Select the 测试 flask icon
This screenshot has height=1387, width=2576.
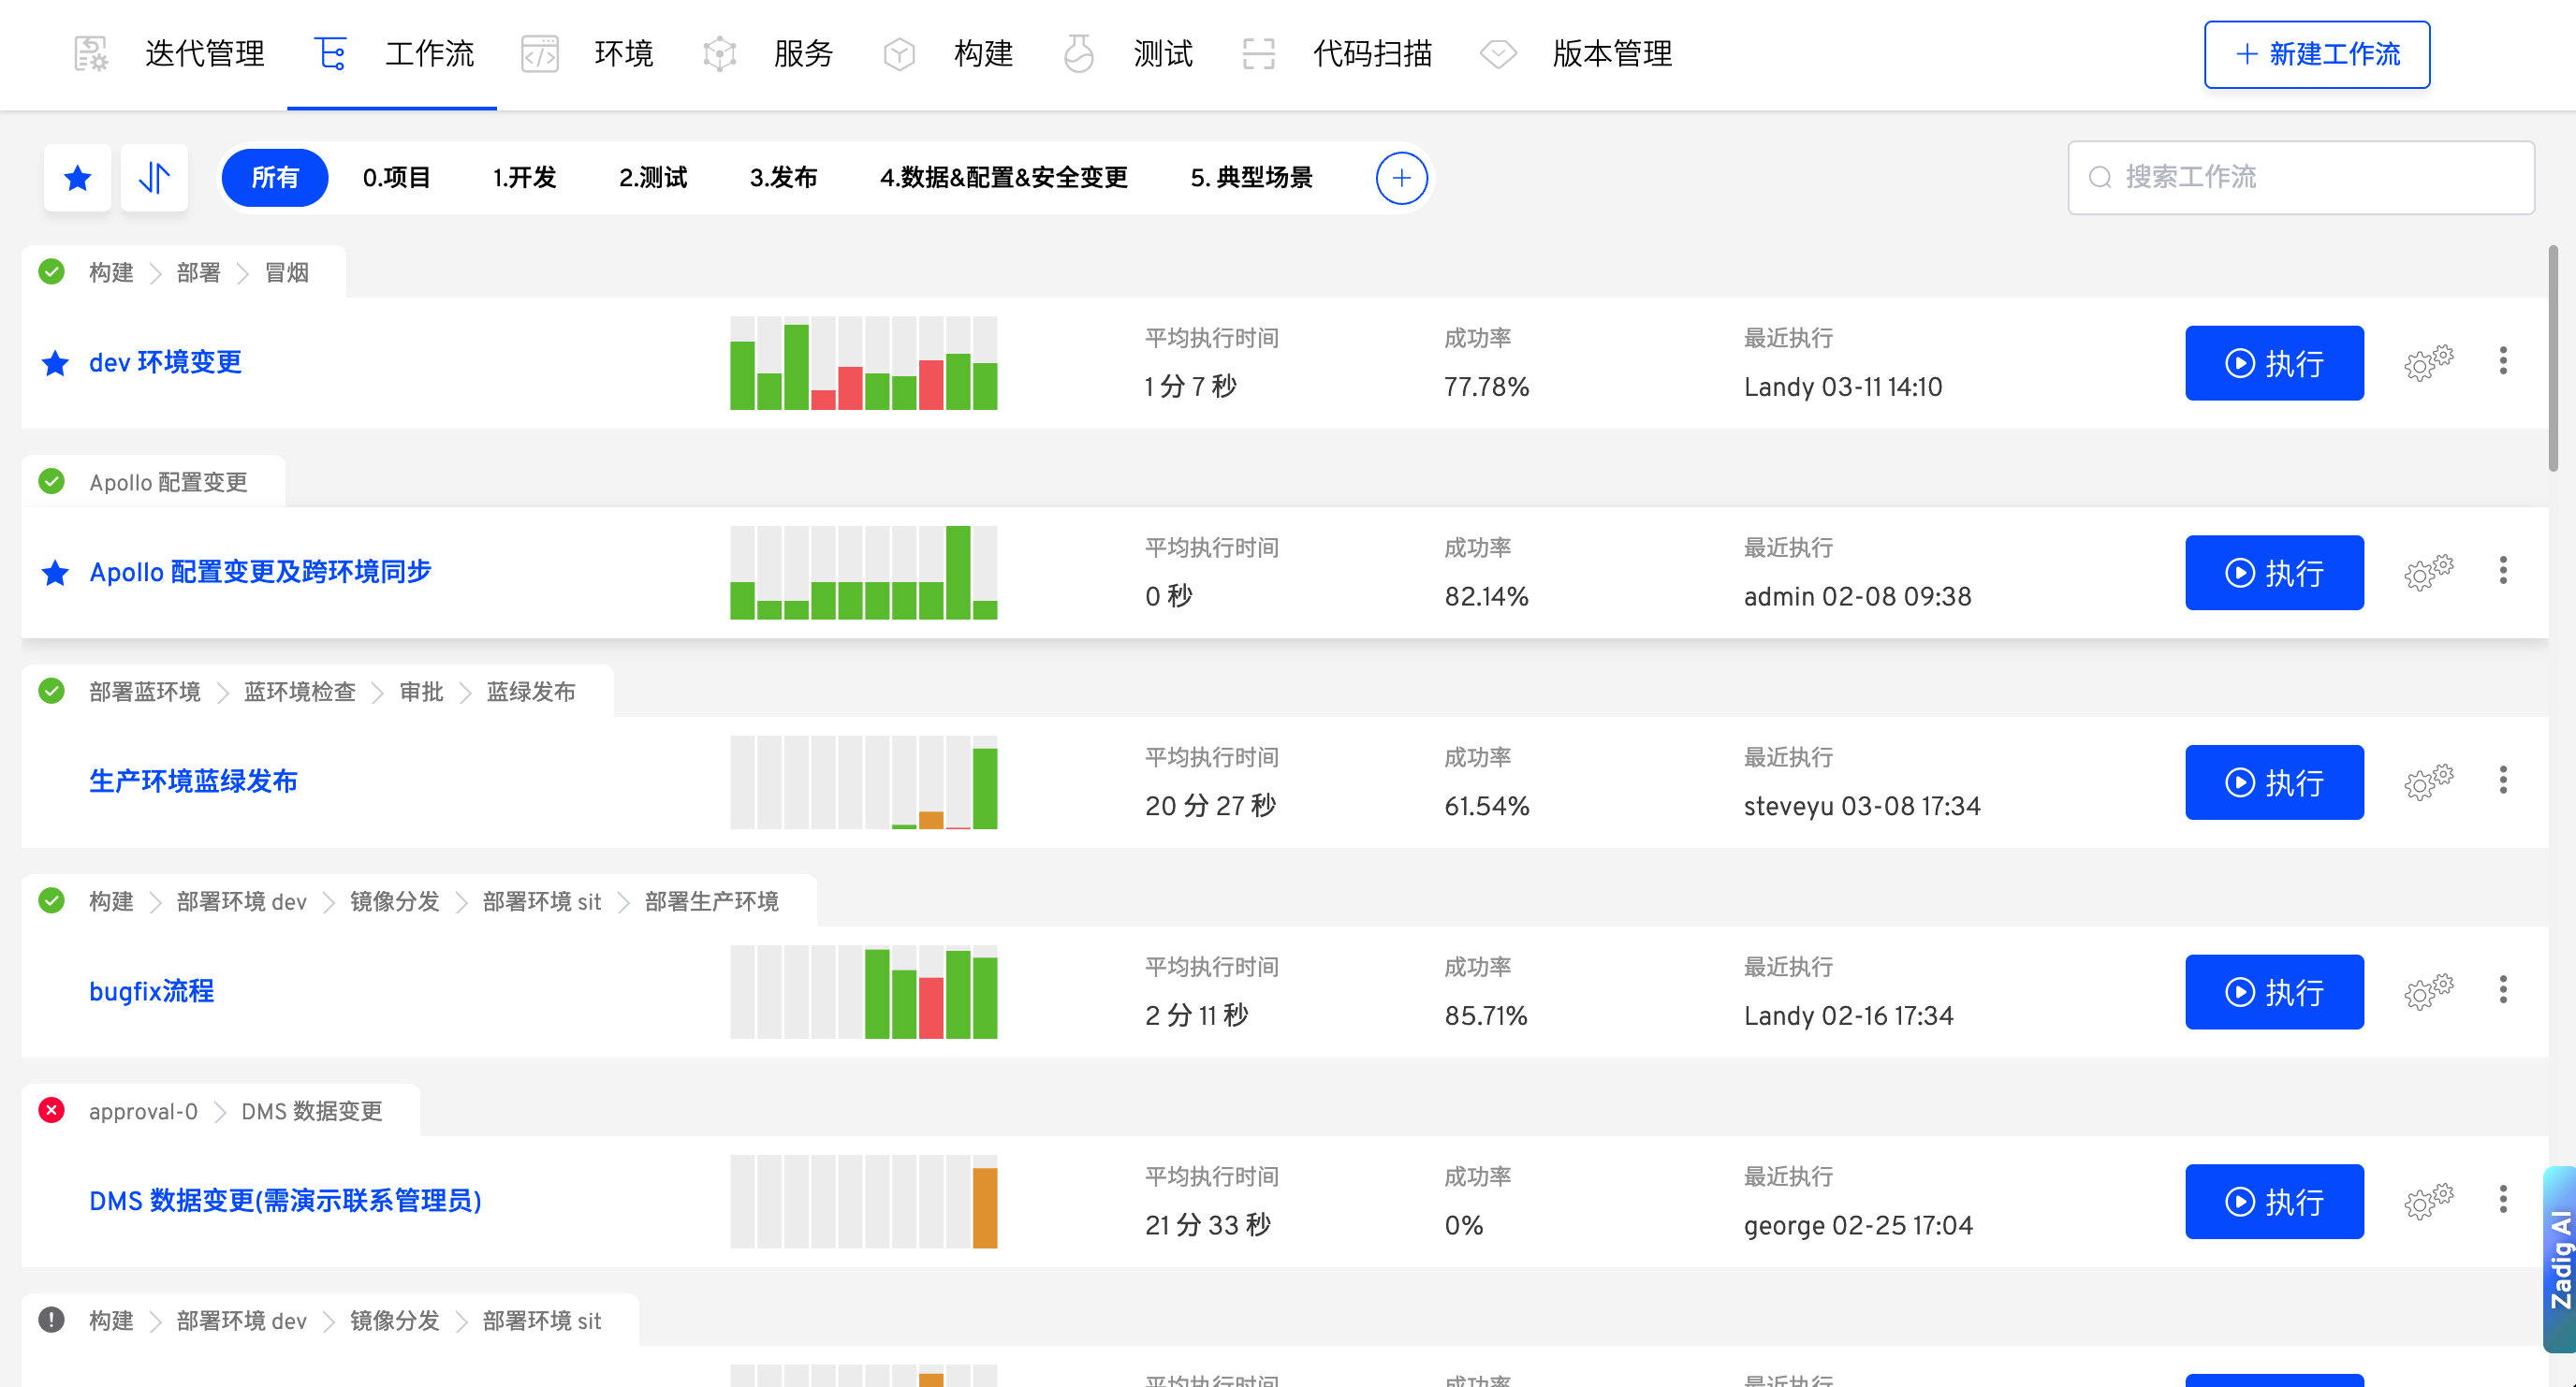(1079, 54)
